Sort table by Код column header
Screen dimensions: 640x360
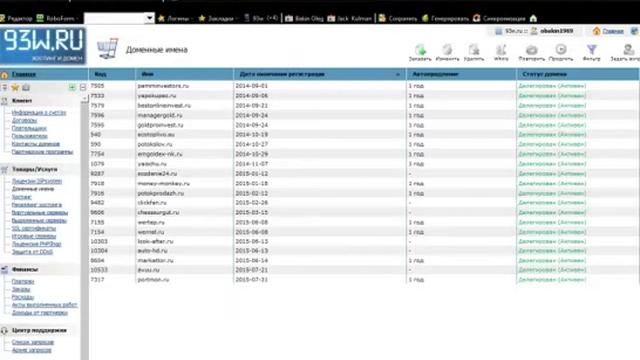pos(112,74)
